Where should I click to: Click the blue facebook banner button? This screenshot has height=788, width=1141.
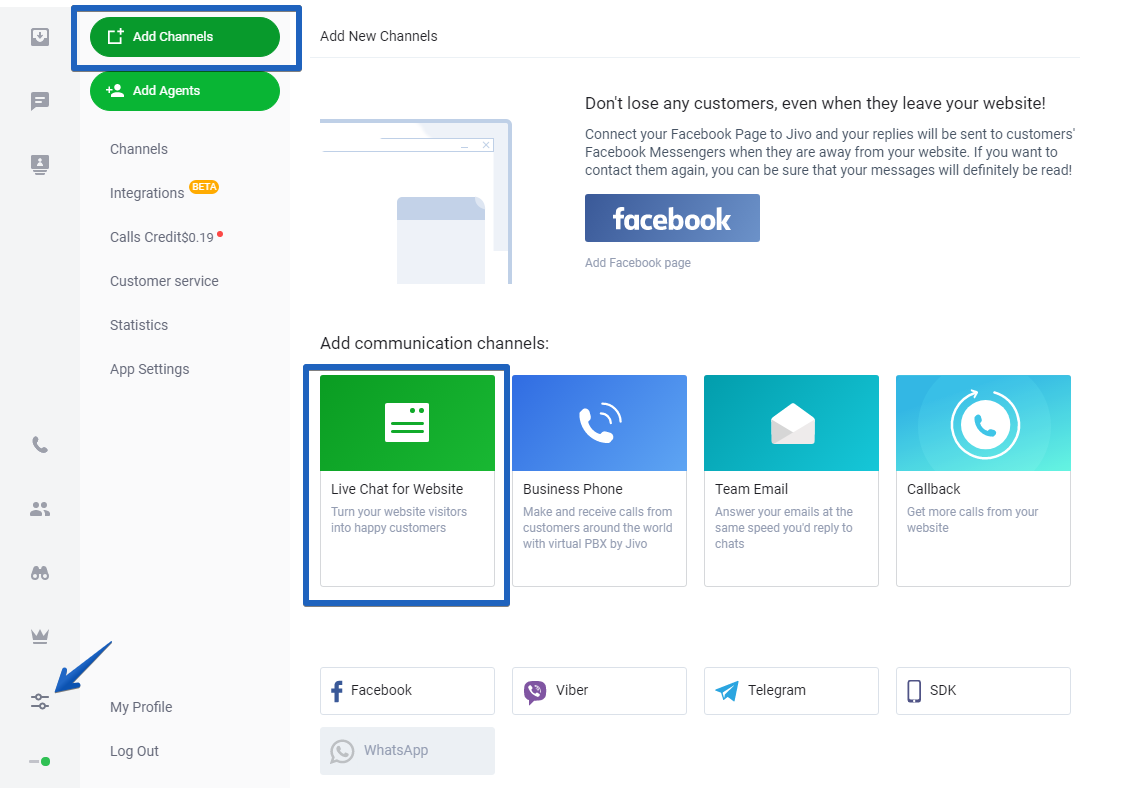coord(672,218)
